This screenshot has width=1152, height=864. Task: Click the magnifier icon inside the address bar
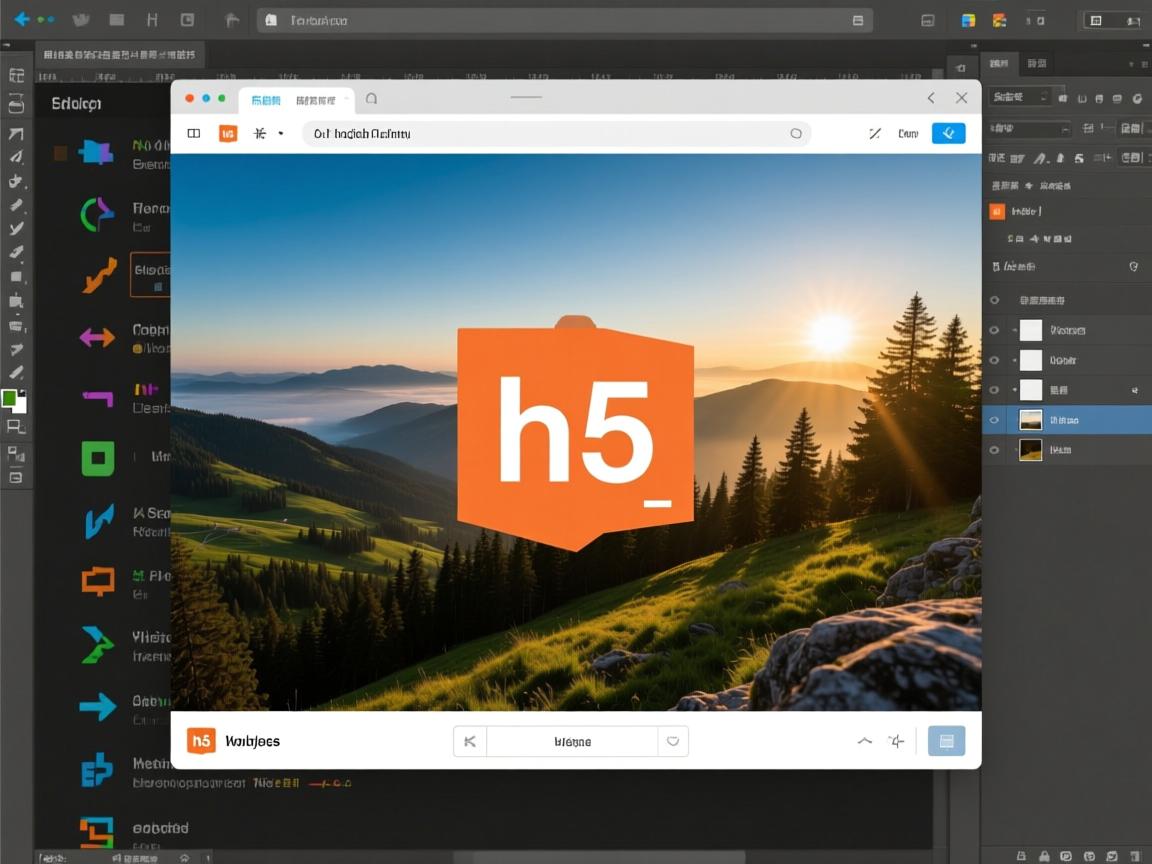click(797, 133)
